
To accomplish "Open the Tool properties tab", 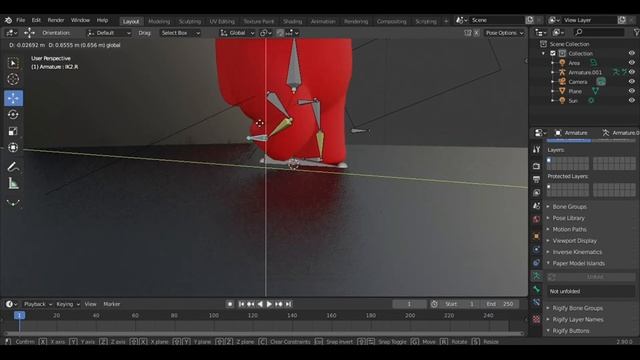I will [536, 150].
